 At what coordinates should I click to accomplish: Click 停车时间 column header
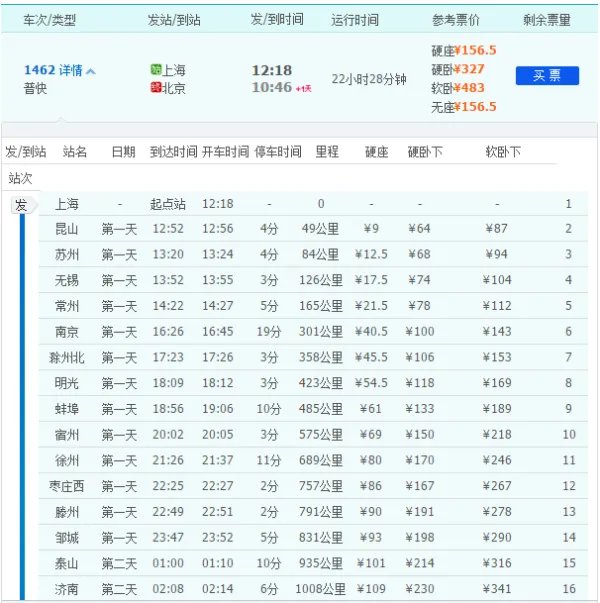click(278, 152)
